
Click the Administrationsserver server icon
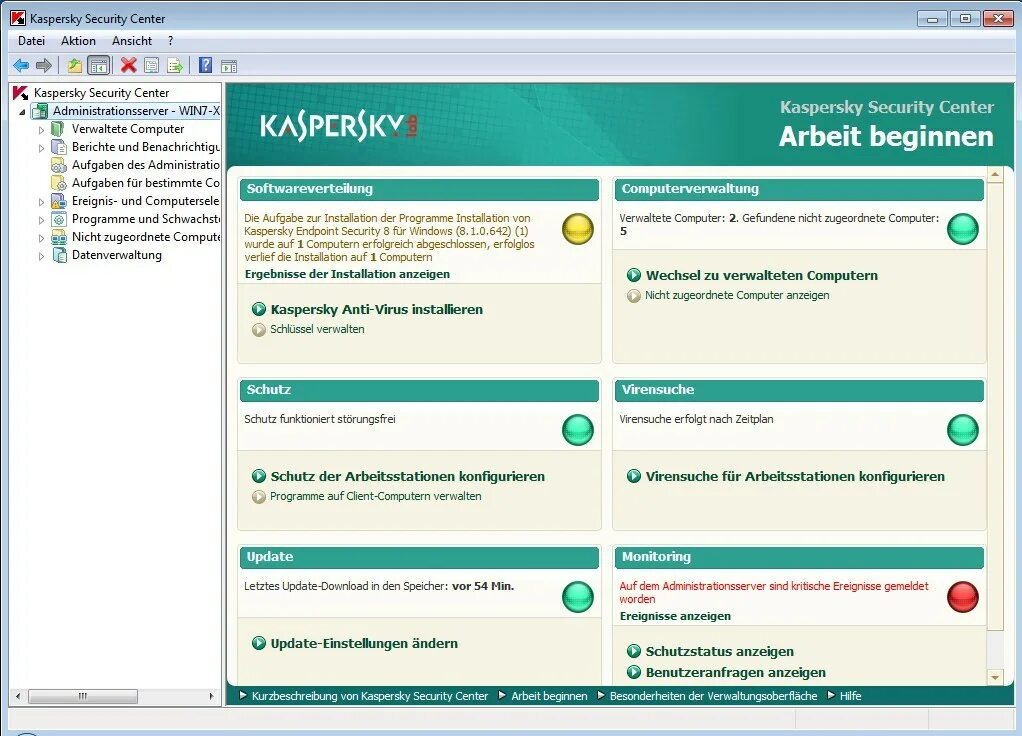(40, 111)
